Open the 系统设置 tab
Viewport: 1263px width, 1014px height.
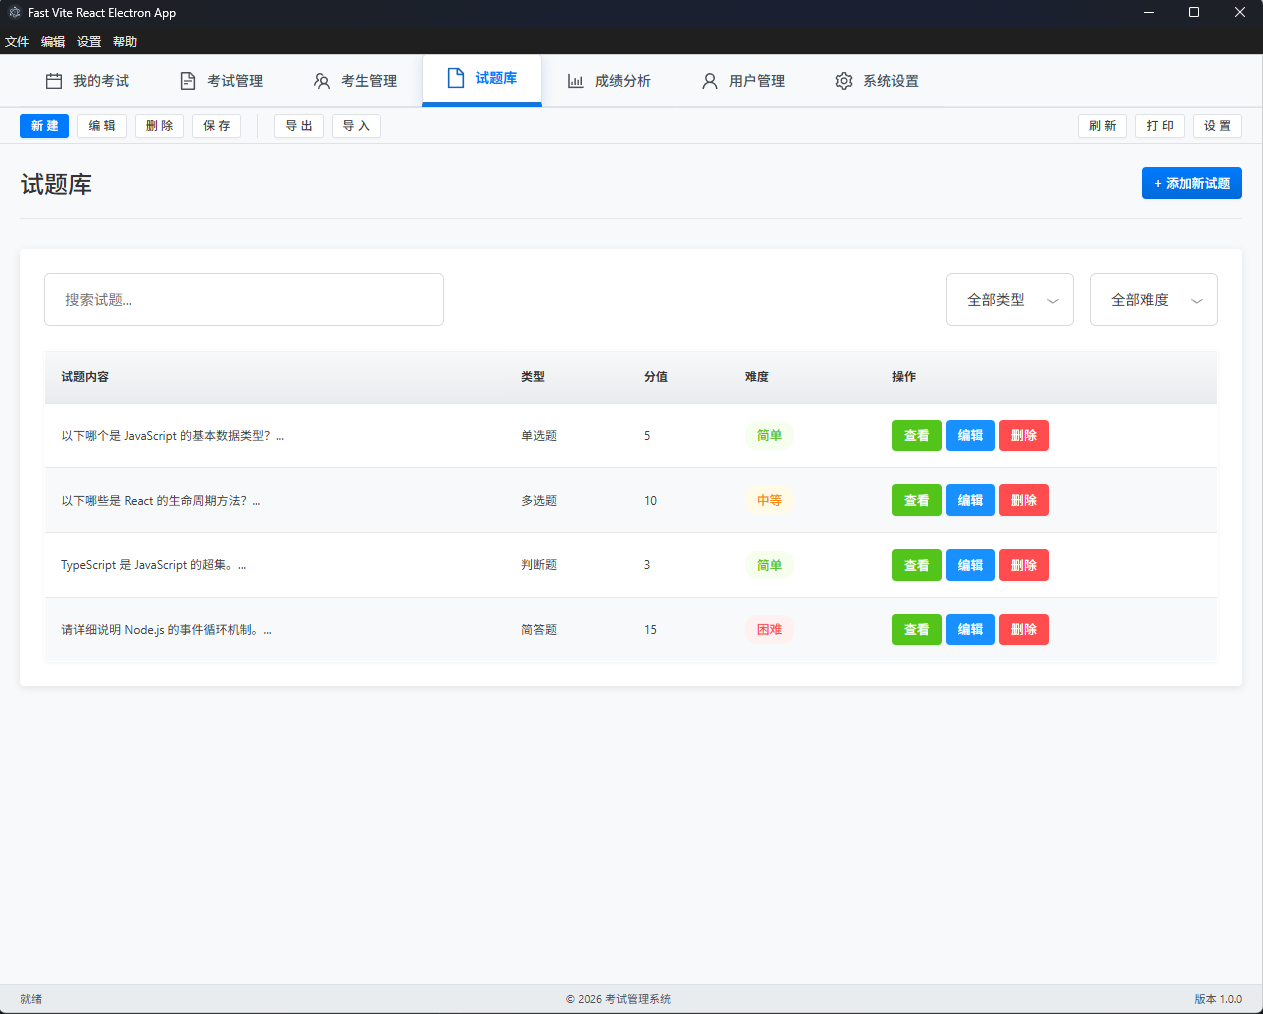(x=877, y=81)
